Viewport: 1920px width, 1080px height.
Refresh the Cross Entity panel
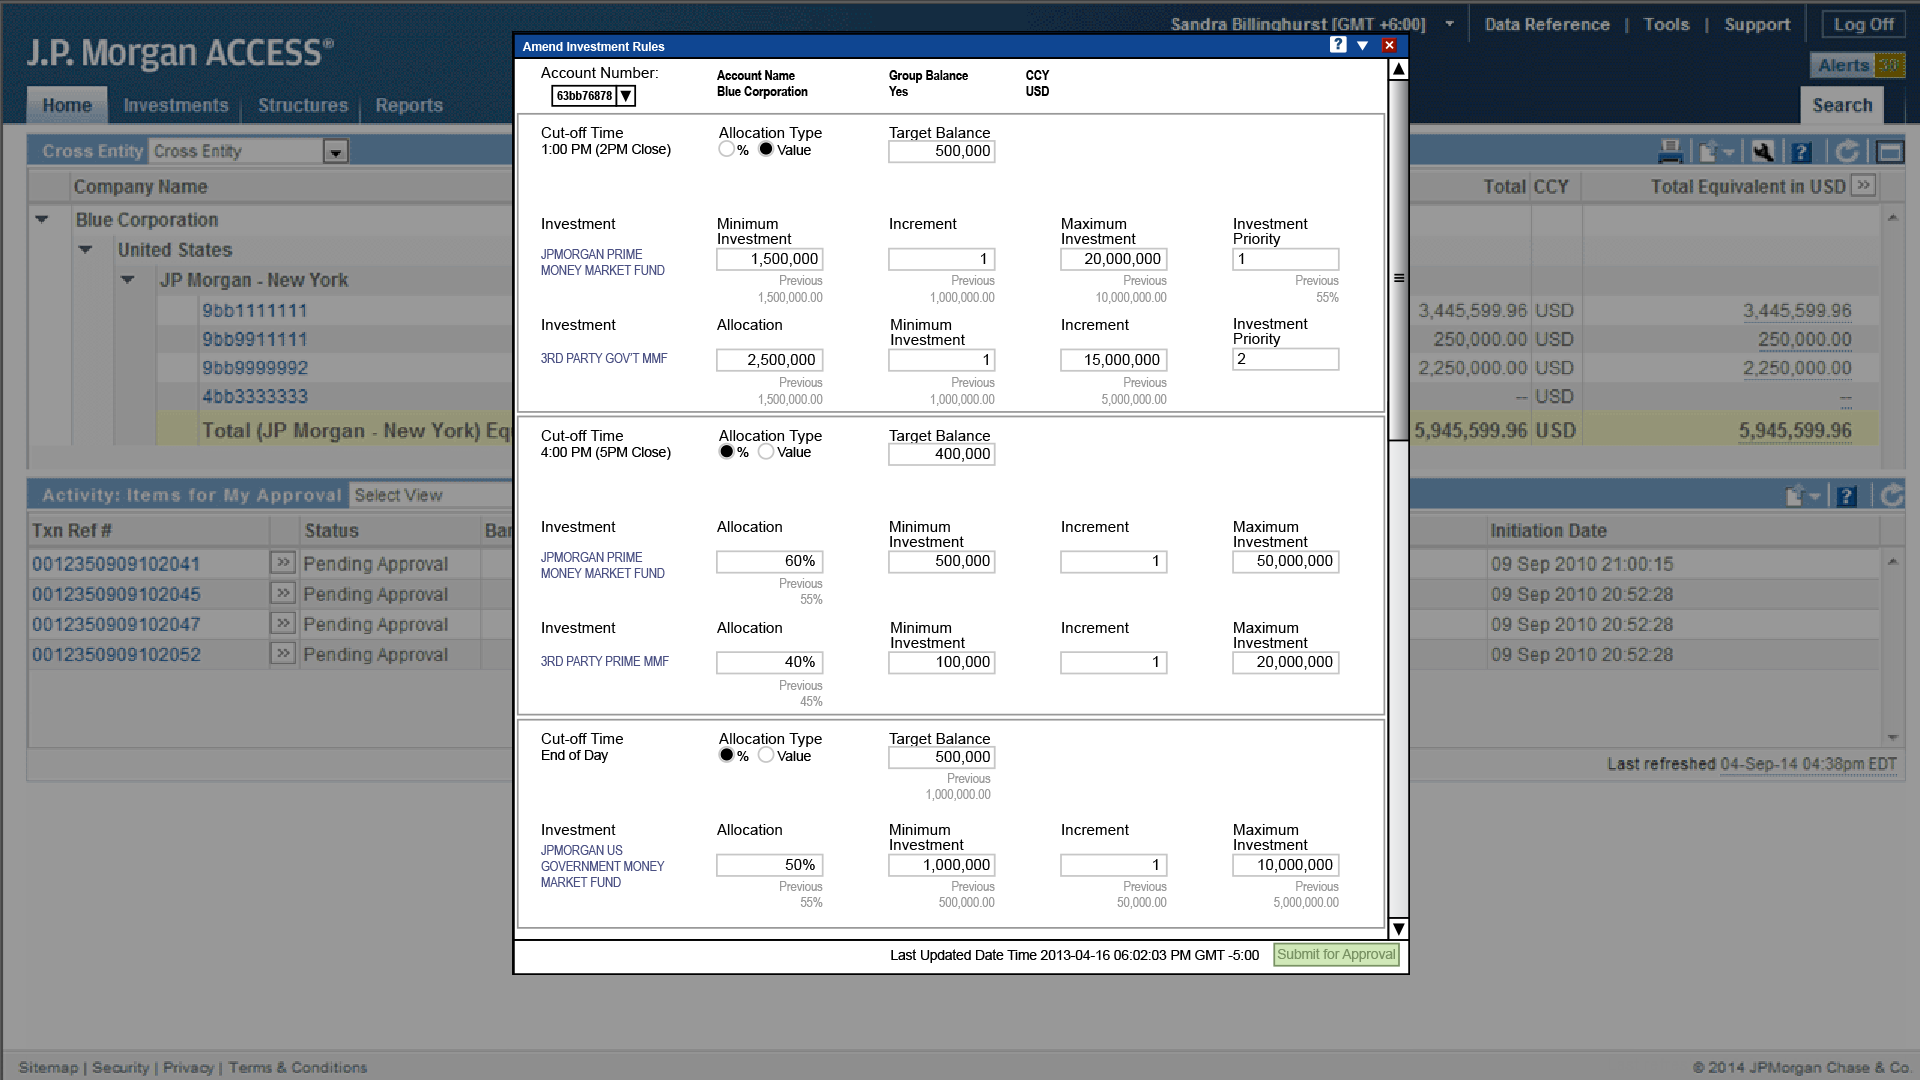[1847, 152]
